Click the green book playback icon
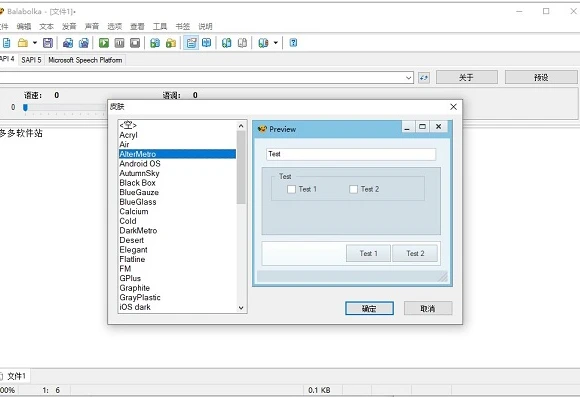The height and width of the screenshot is (397, 580). 155,43
